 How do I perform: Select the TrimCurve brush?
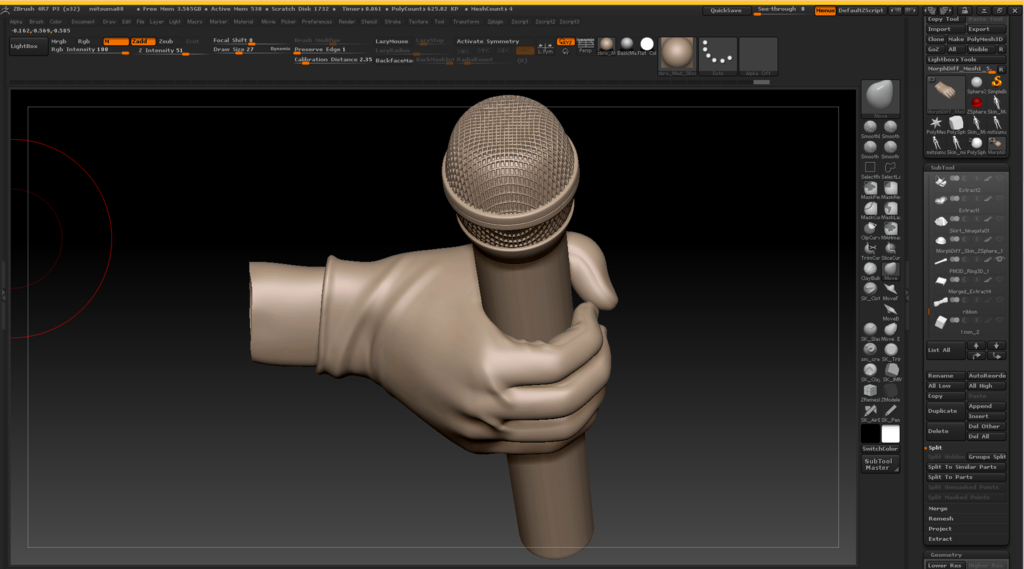click(870, 249)
